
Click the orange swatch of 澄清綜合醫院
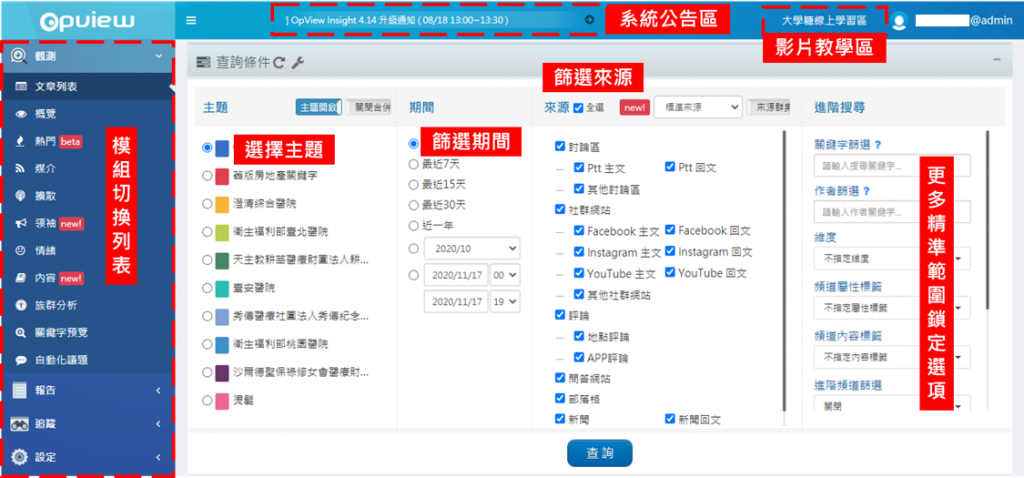click(222, 204)
